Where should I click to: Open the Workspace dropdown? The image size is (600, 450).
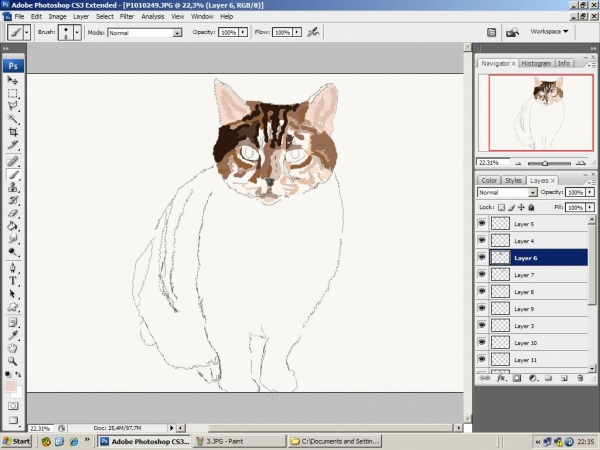549,31
